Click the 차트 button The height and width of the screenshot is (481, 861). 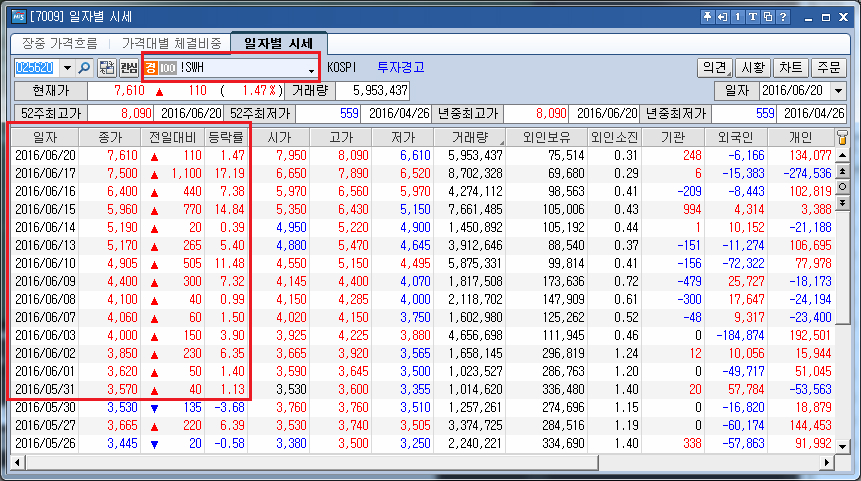tap(790, 68)
